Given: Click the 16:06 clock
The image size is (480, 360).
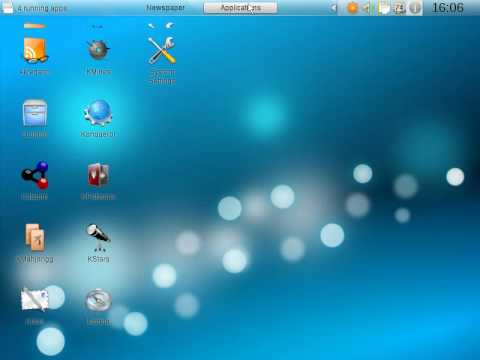Looking at the screenshot, I should [x=448, y=8].
